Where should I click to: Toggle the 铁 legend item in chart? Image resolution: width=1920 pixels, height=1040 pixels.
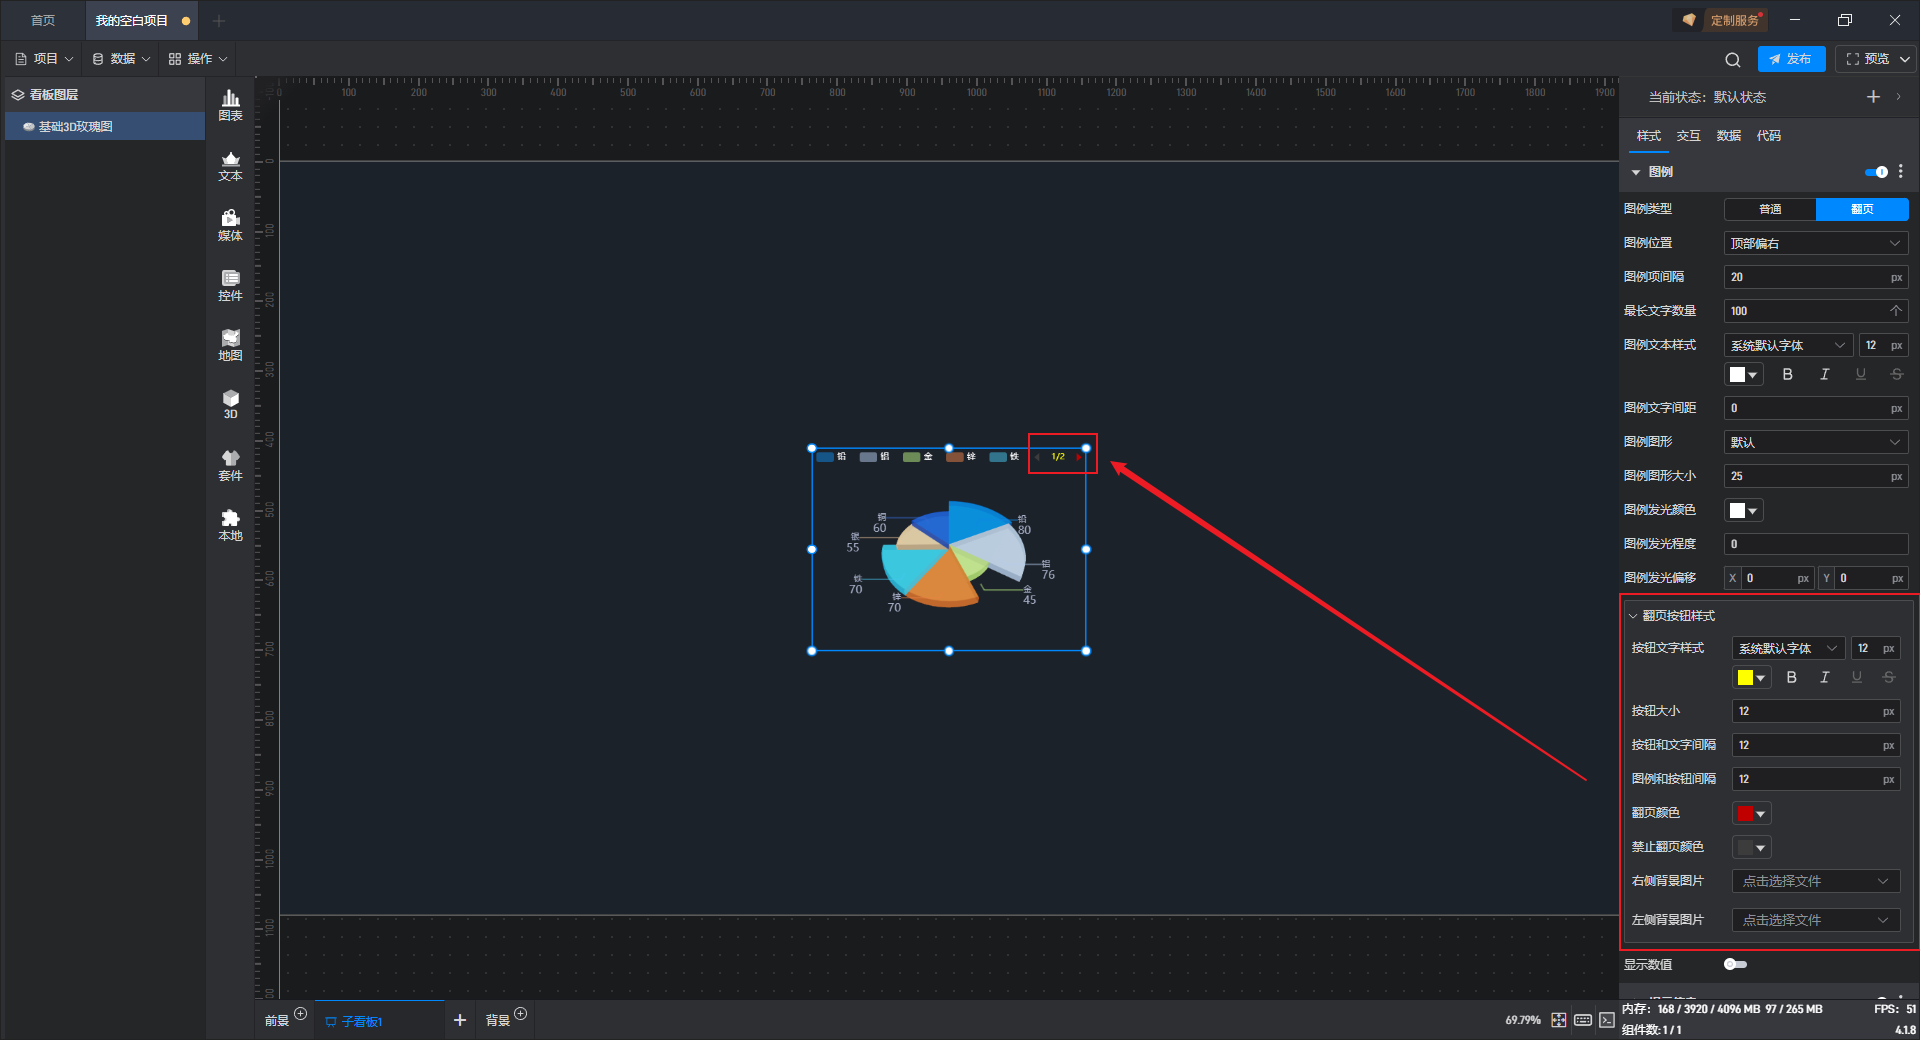click(x=1004, y=457)
